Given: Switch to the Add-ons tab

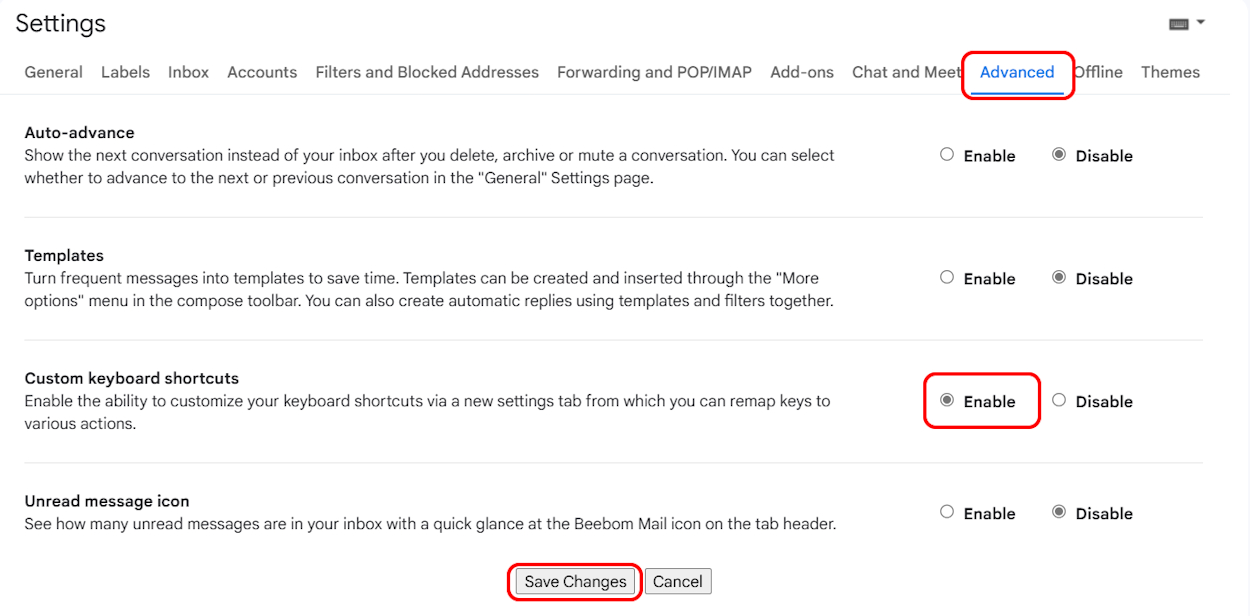Looking at the screenshot, I should [801, 72].
